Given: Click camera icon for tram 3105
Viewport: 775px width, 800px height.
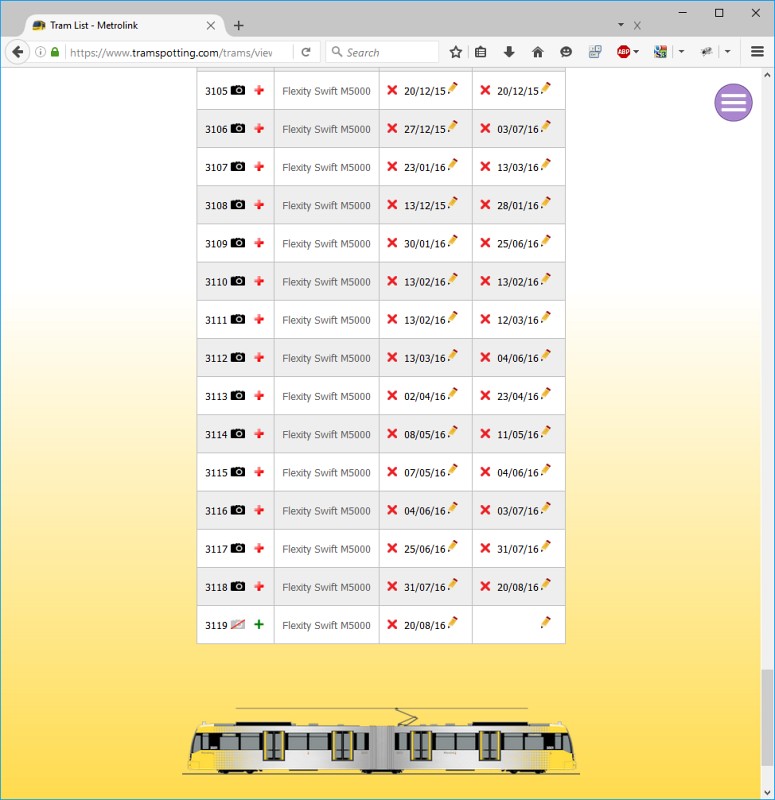Looking at the screenshot, I should pos(238,90).
